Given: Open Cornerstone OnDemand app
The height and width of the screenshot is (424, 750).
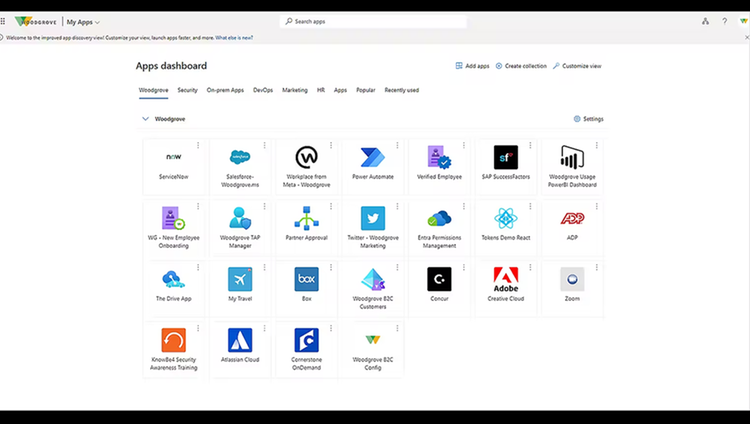Looking at the screenshot, I should pos(307,350).
